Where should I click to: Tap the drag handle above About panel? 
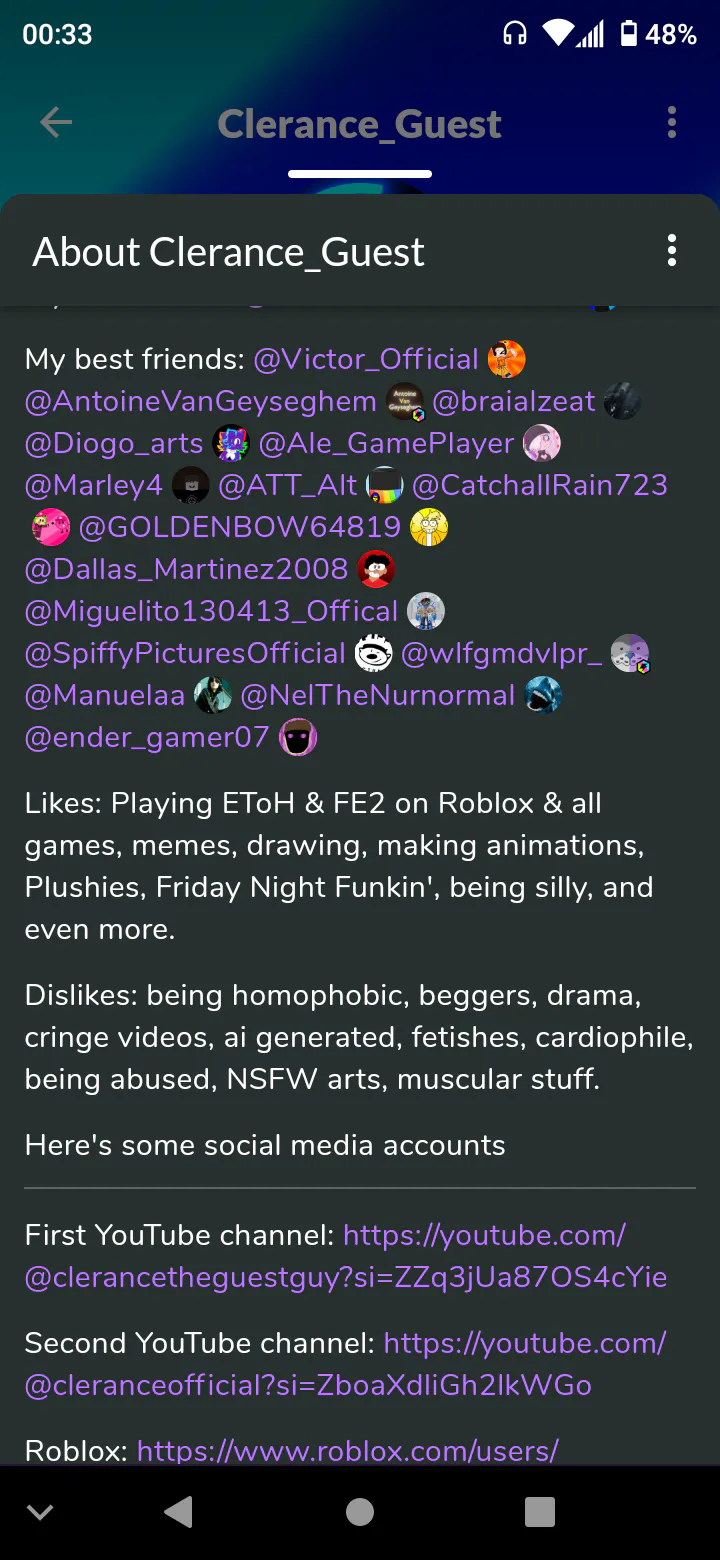(x=360, y=174)
